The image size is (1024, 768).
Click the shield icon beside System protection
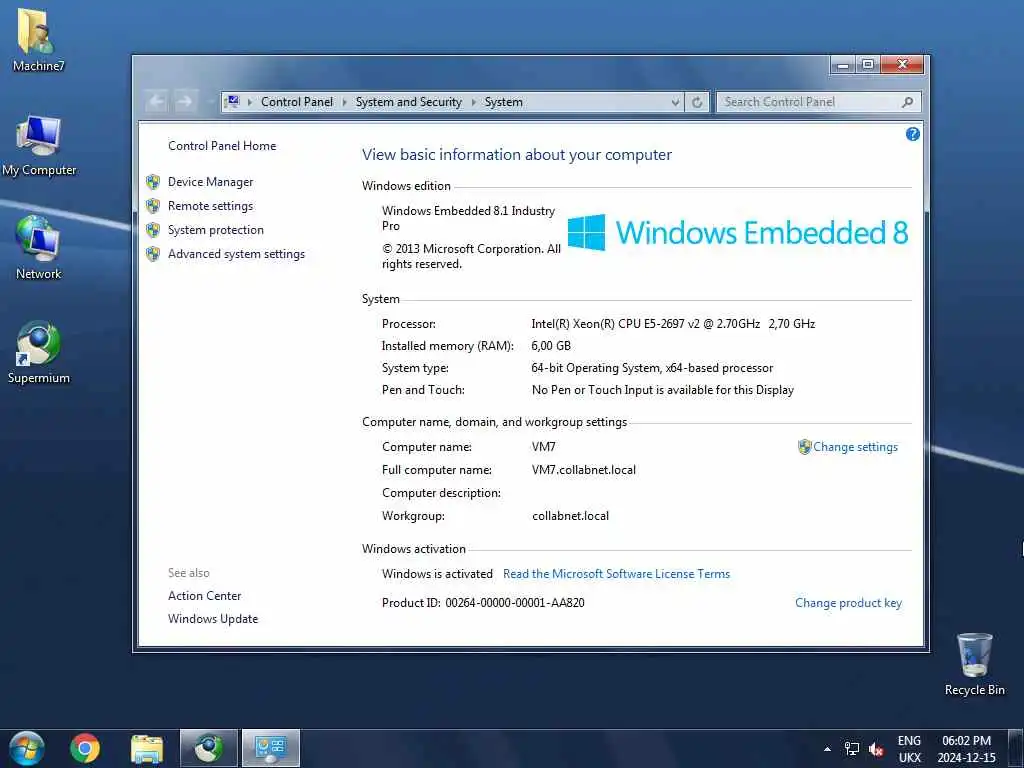point(153,230)
